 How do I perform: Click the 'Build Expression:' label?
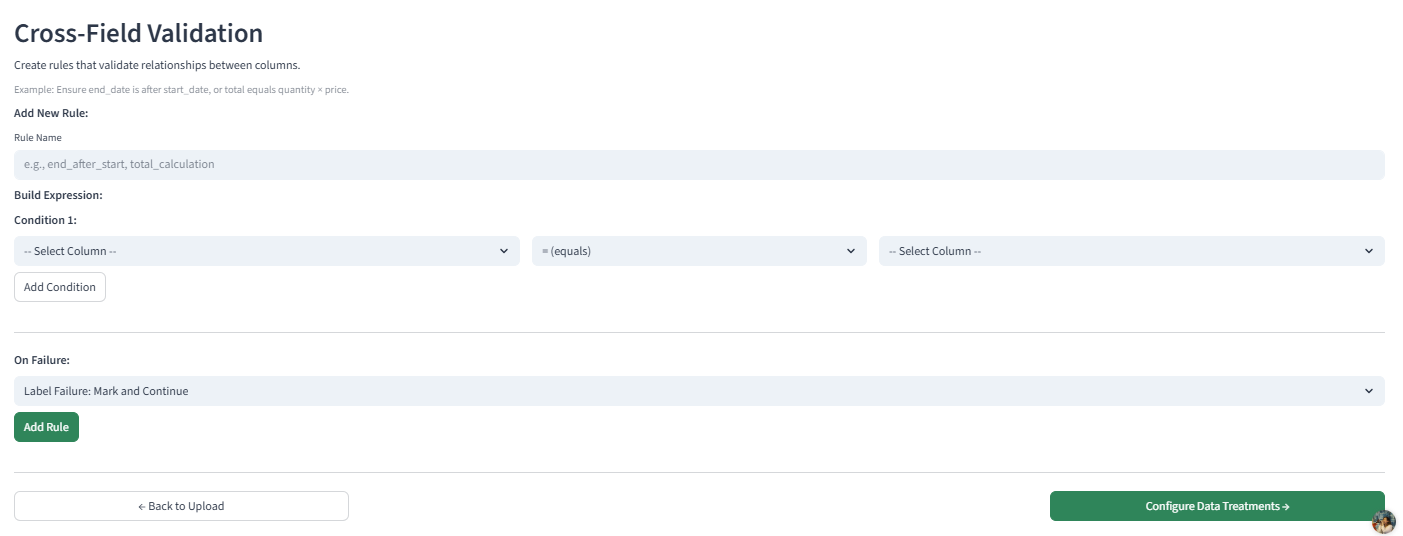pos(58,196)
